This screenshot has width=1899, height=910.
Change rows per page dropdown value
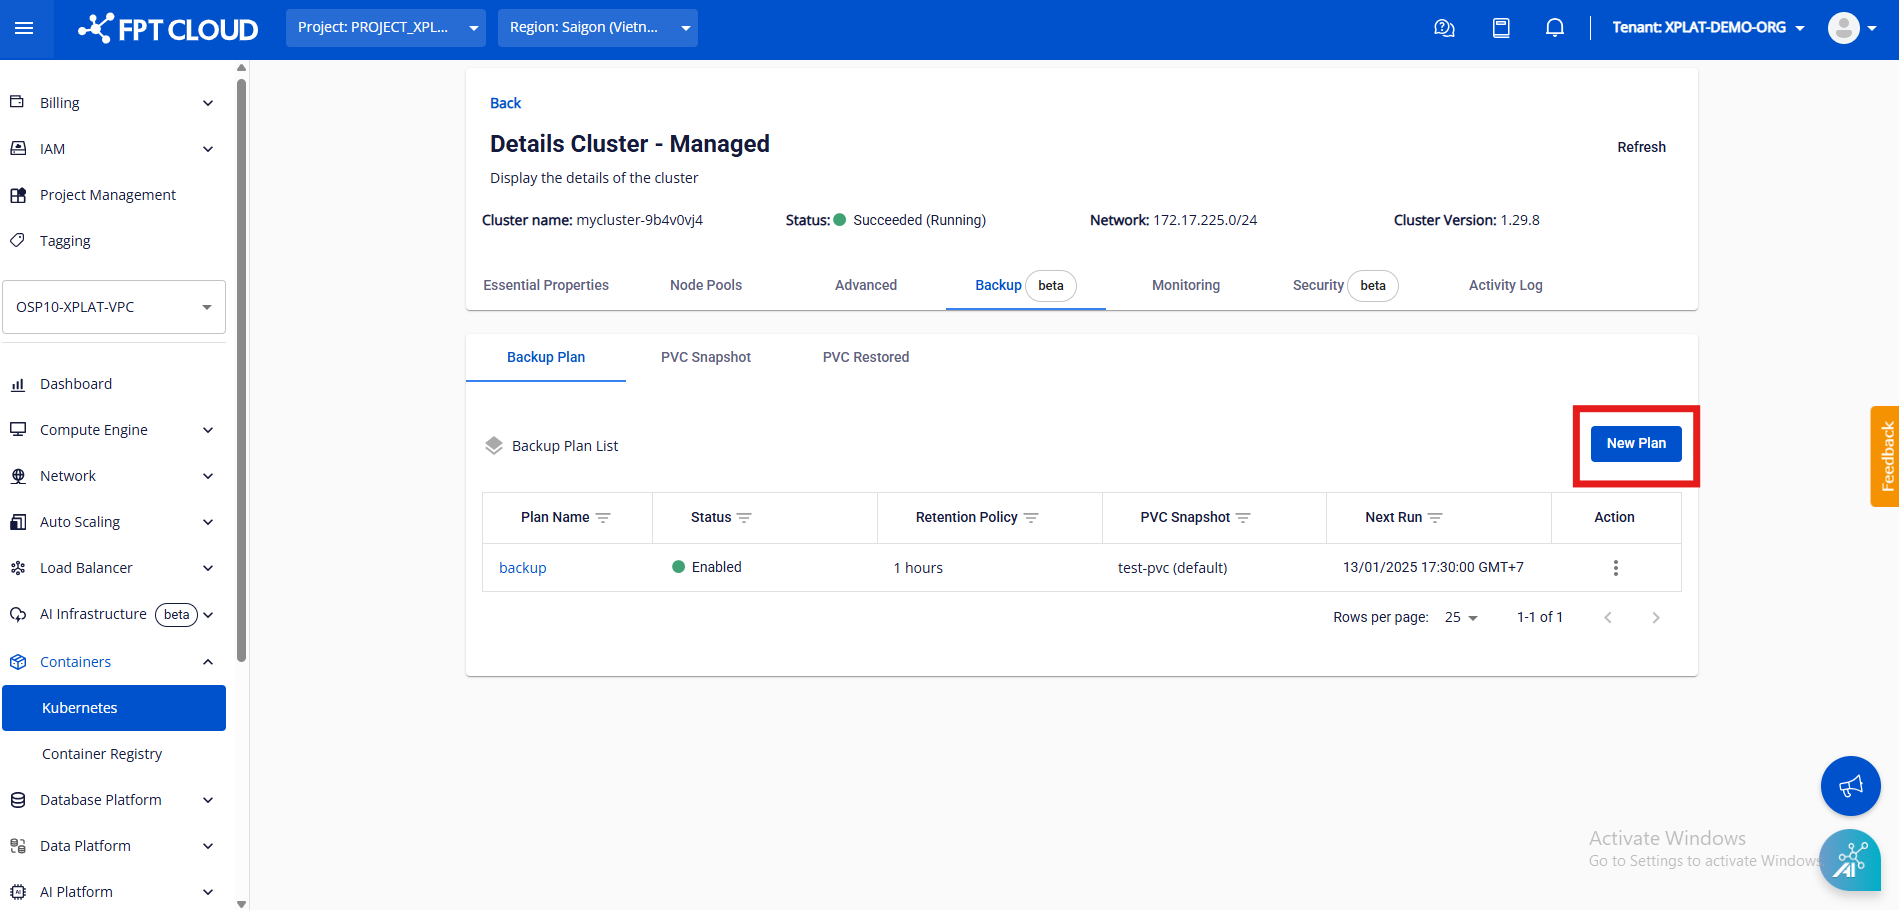[x=1461, y=618]
